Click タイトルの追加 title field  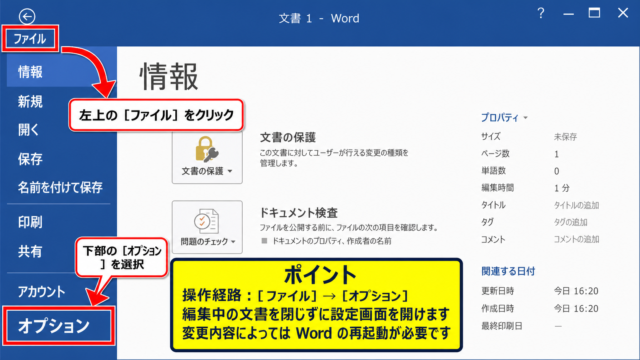576,205
